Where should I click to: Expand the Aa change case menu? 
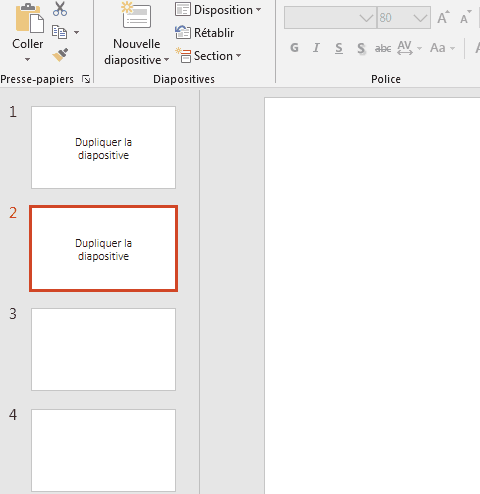tap(442, 48)
